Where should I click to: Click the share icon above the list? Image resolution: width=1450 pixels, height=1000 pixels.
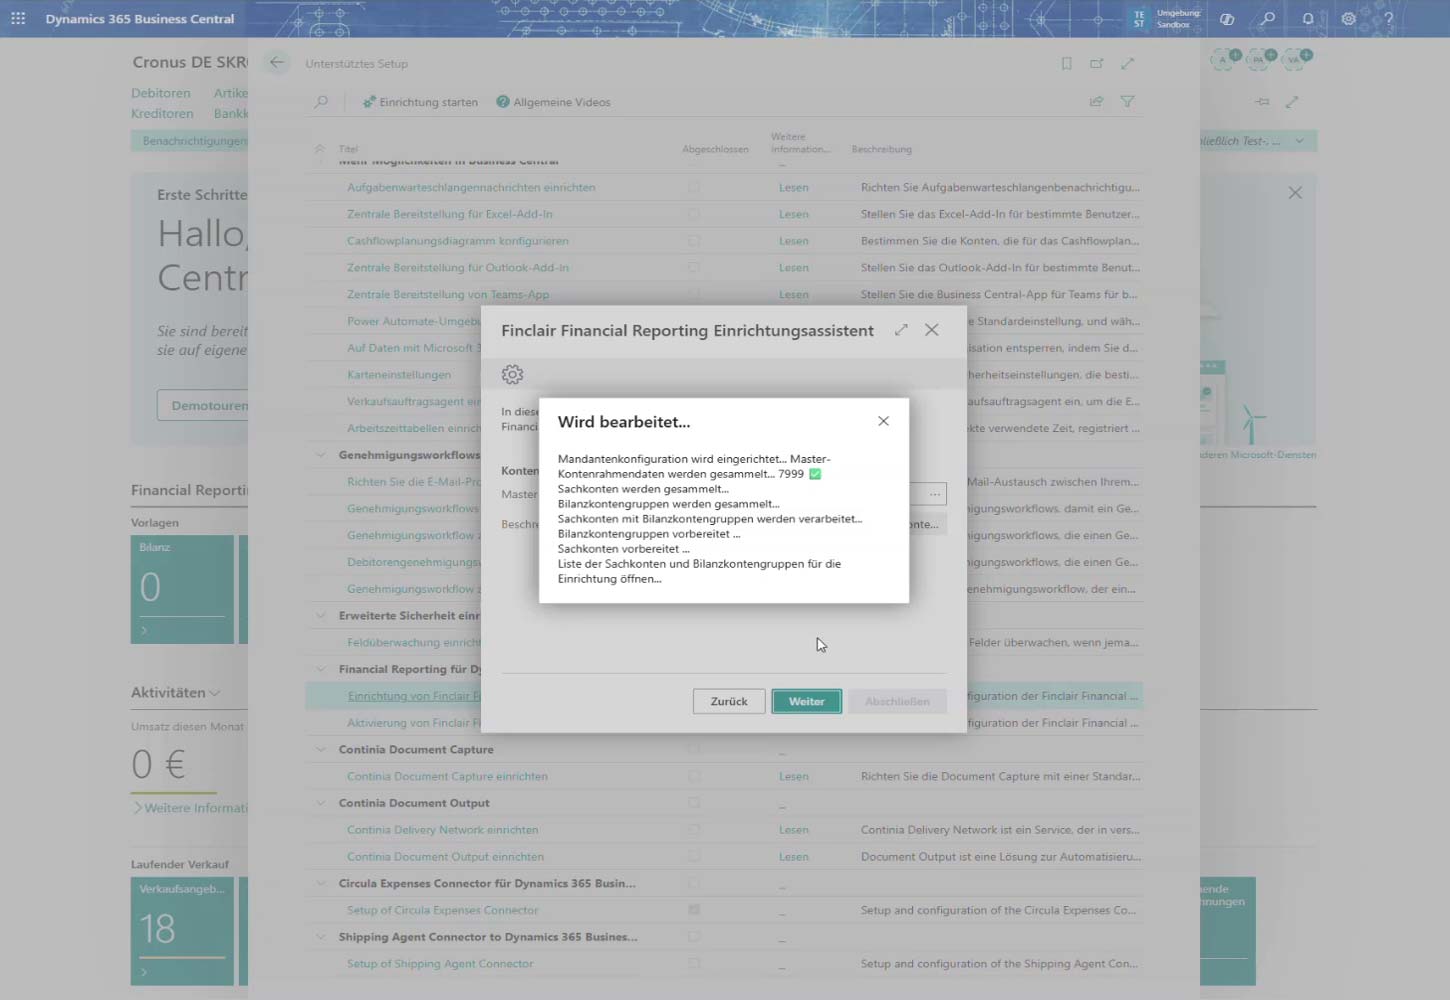click(x=1096, y=102)
